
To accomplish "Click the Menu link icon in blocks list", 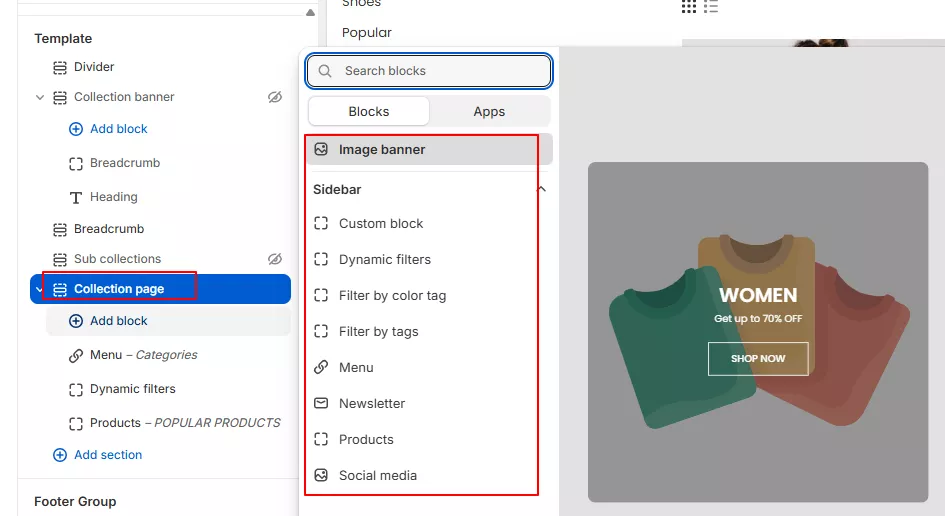I will [x=321, y=367].
